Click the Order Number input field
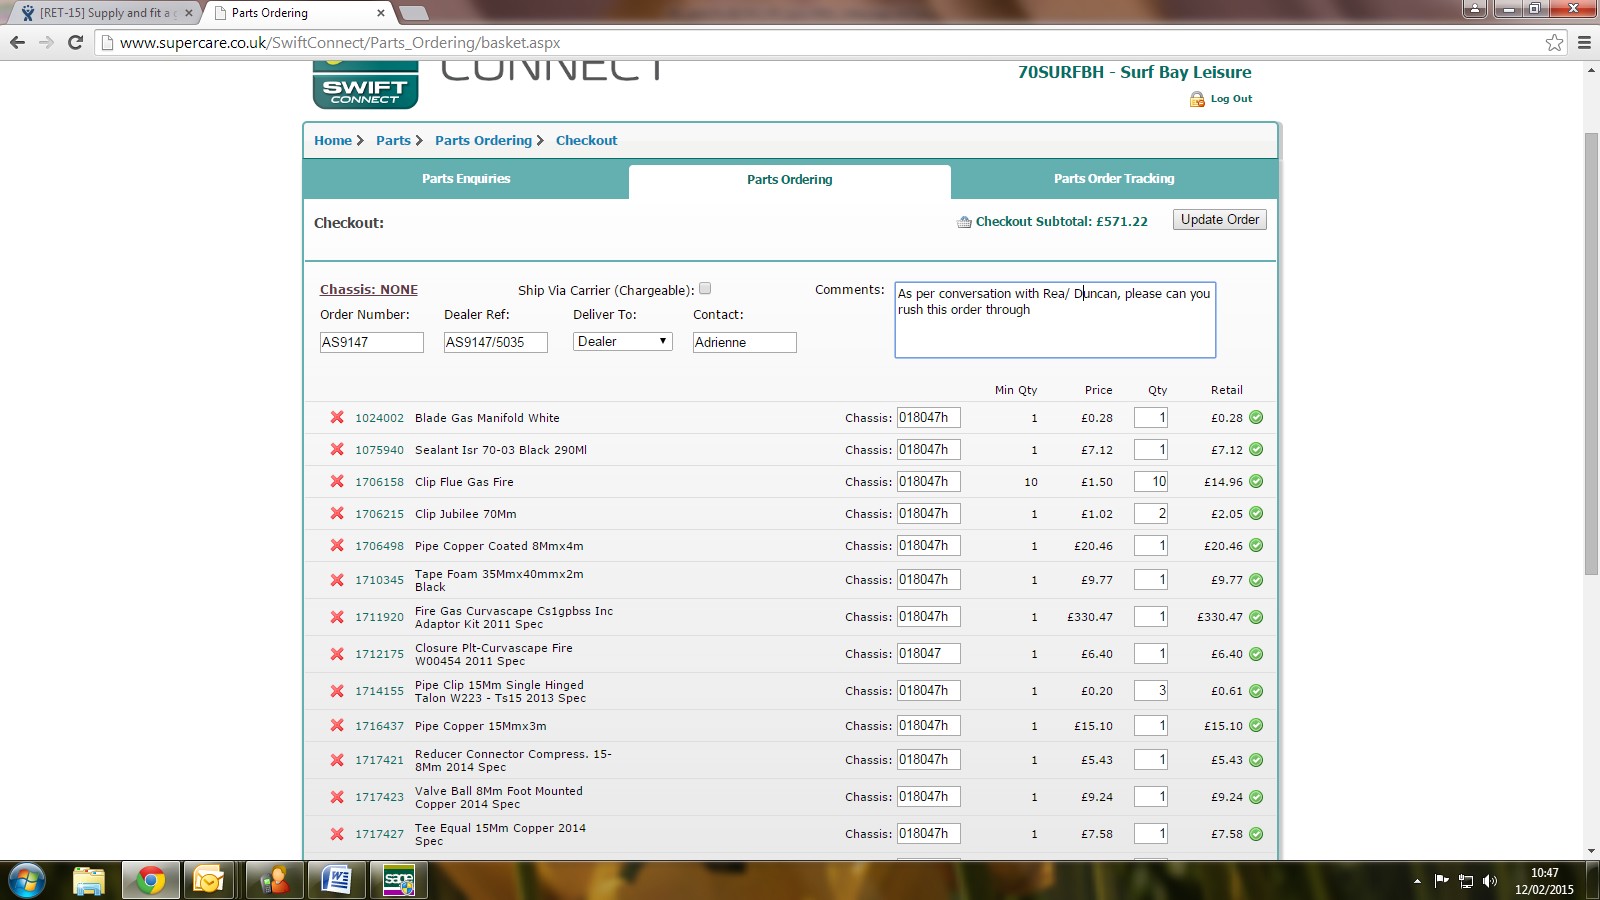This screenshot has width=1600, height=900. click(371, 342)
